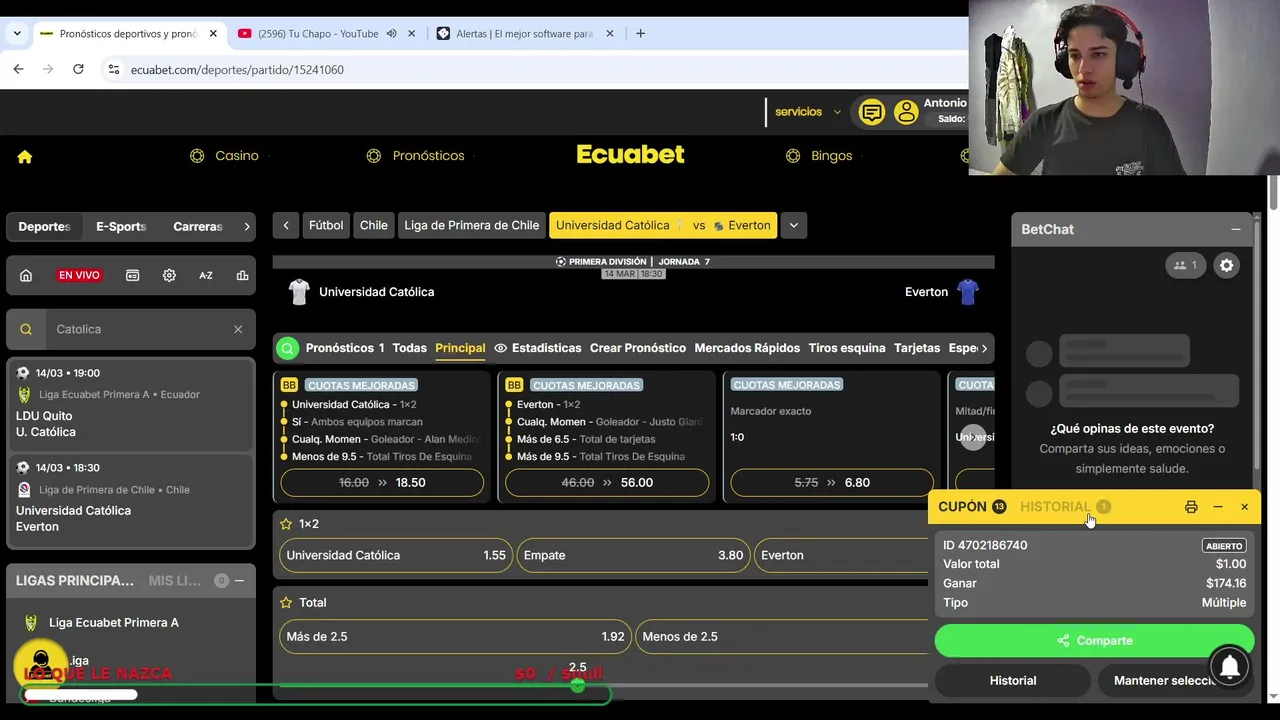
Task: Share coupon with Comparte button
Action: (1094, 641)
